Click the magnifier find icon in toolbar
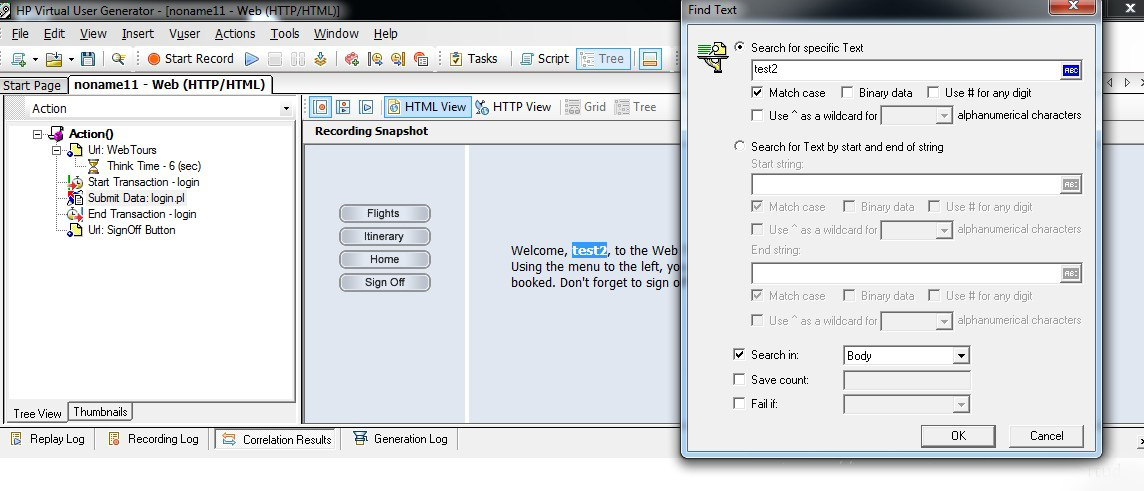Viewport: 1144px width, 491px height. 118,59
